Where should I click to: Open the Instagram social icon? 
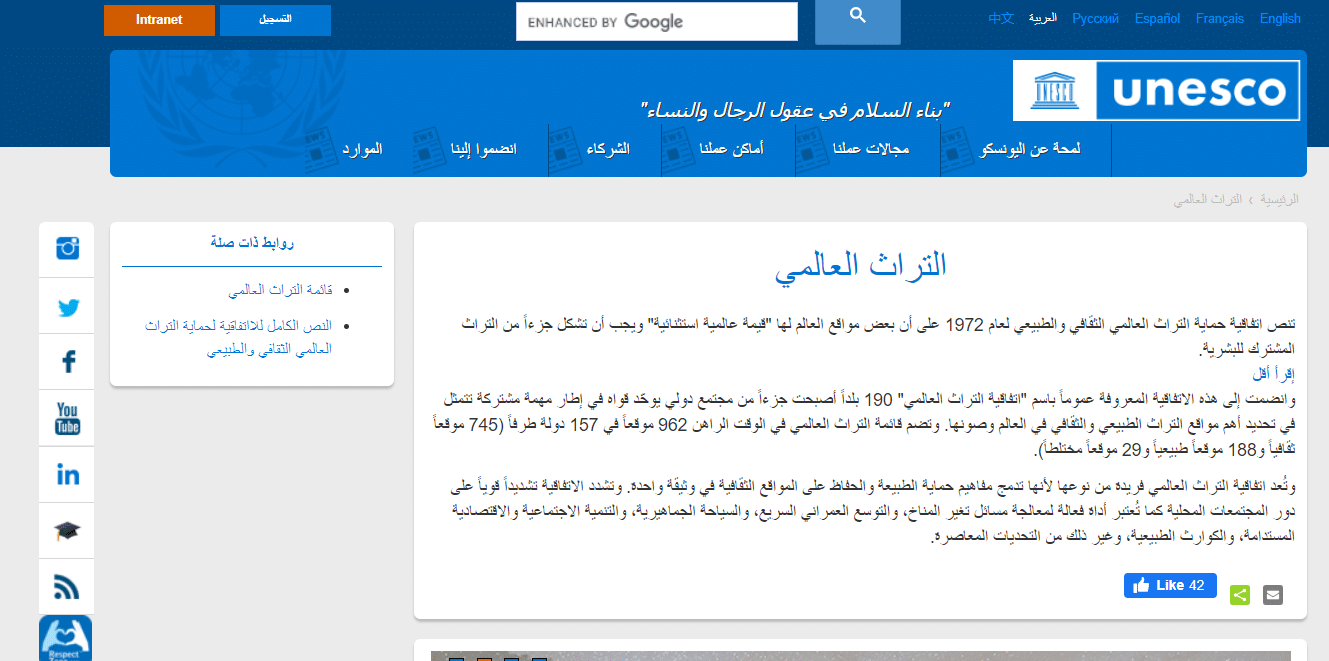coord(67,249)
